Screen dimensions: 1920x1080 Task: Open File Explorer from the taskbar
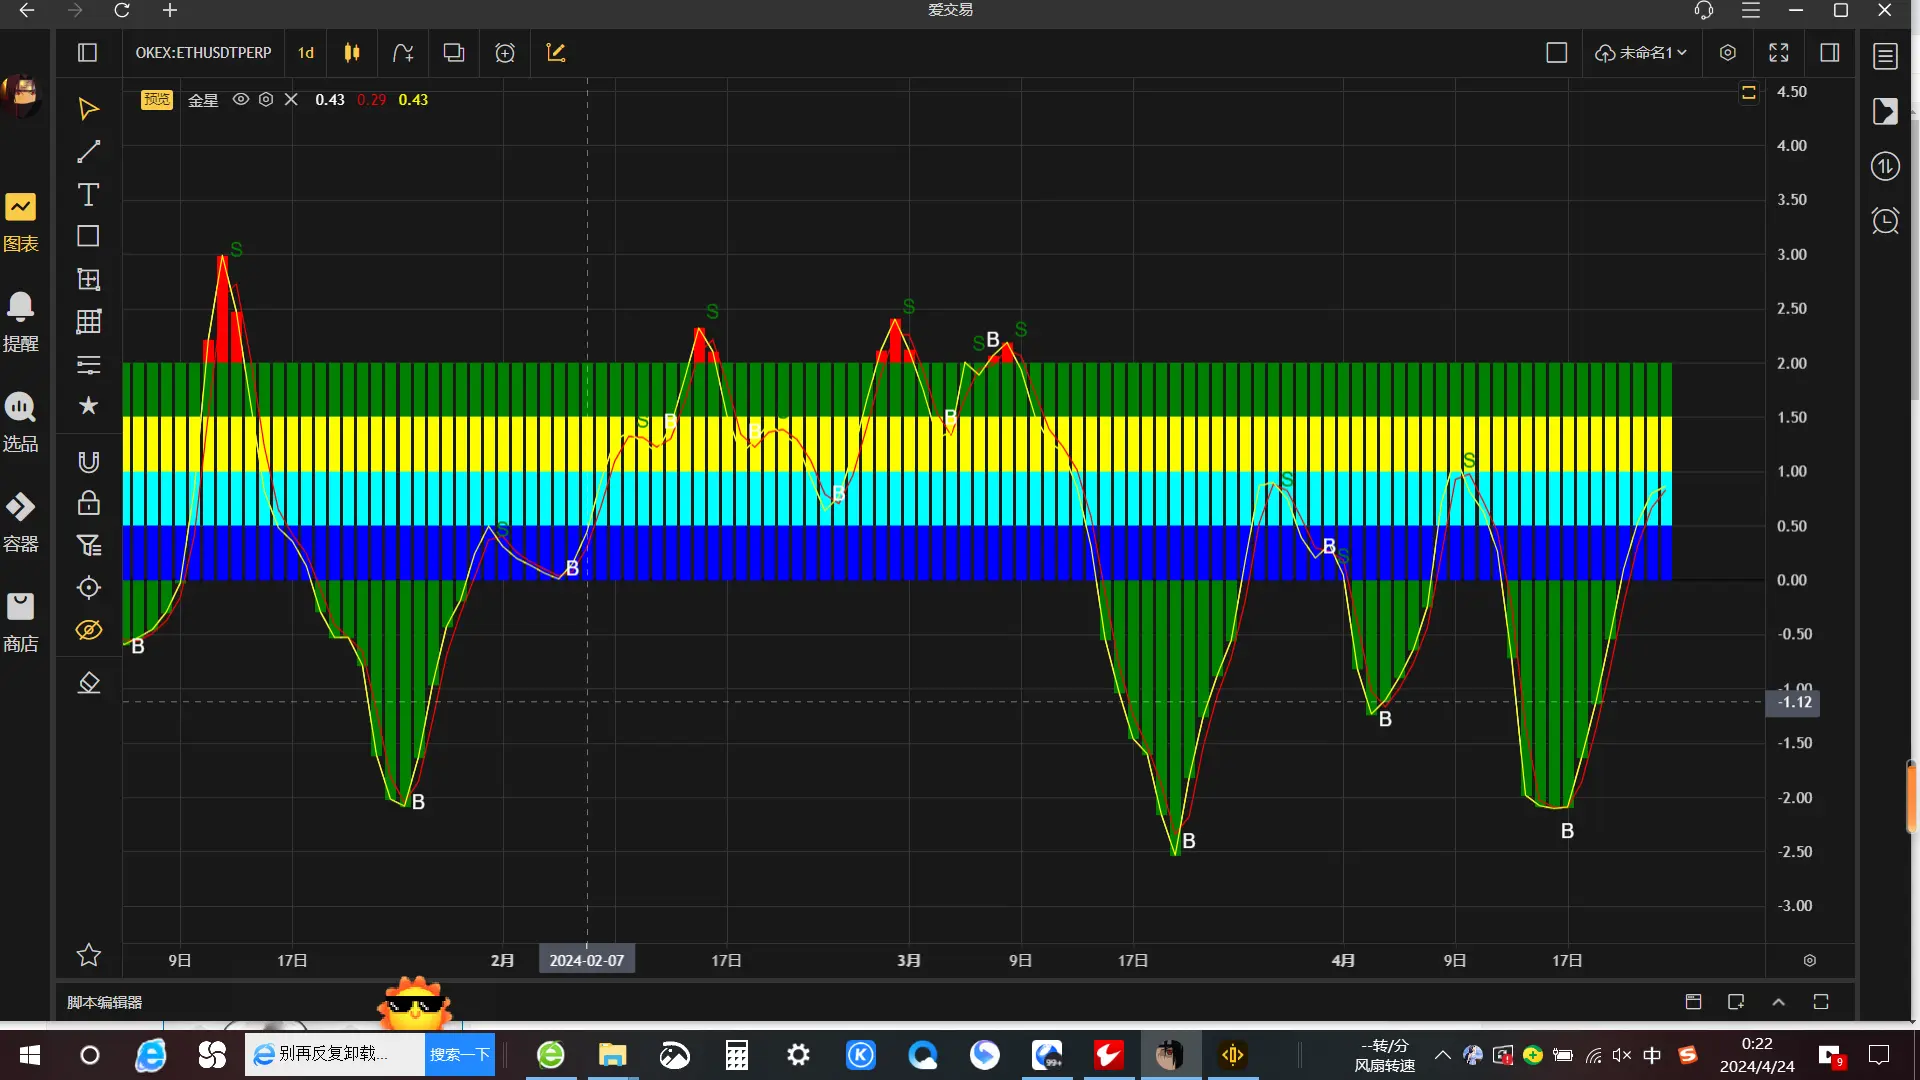click(612, 1055)
